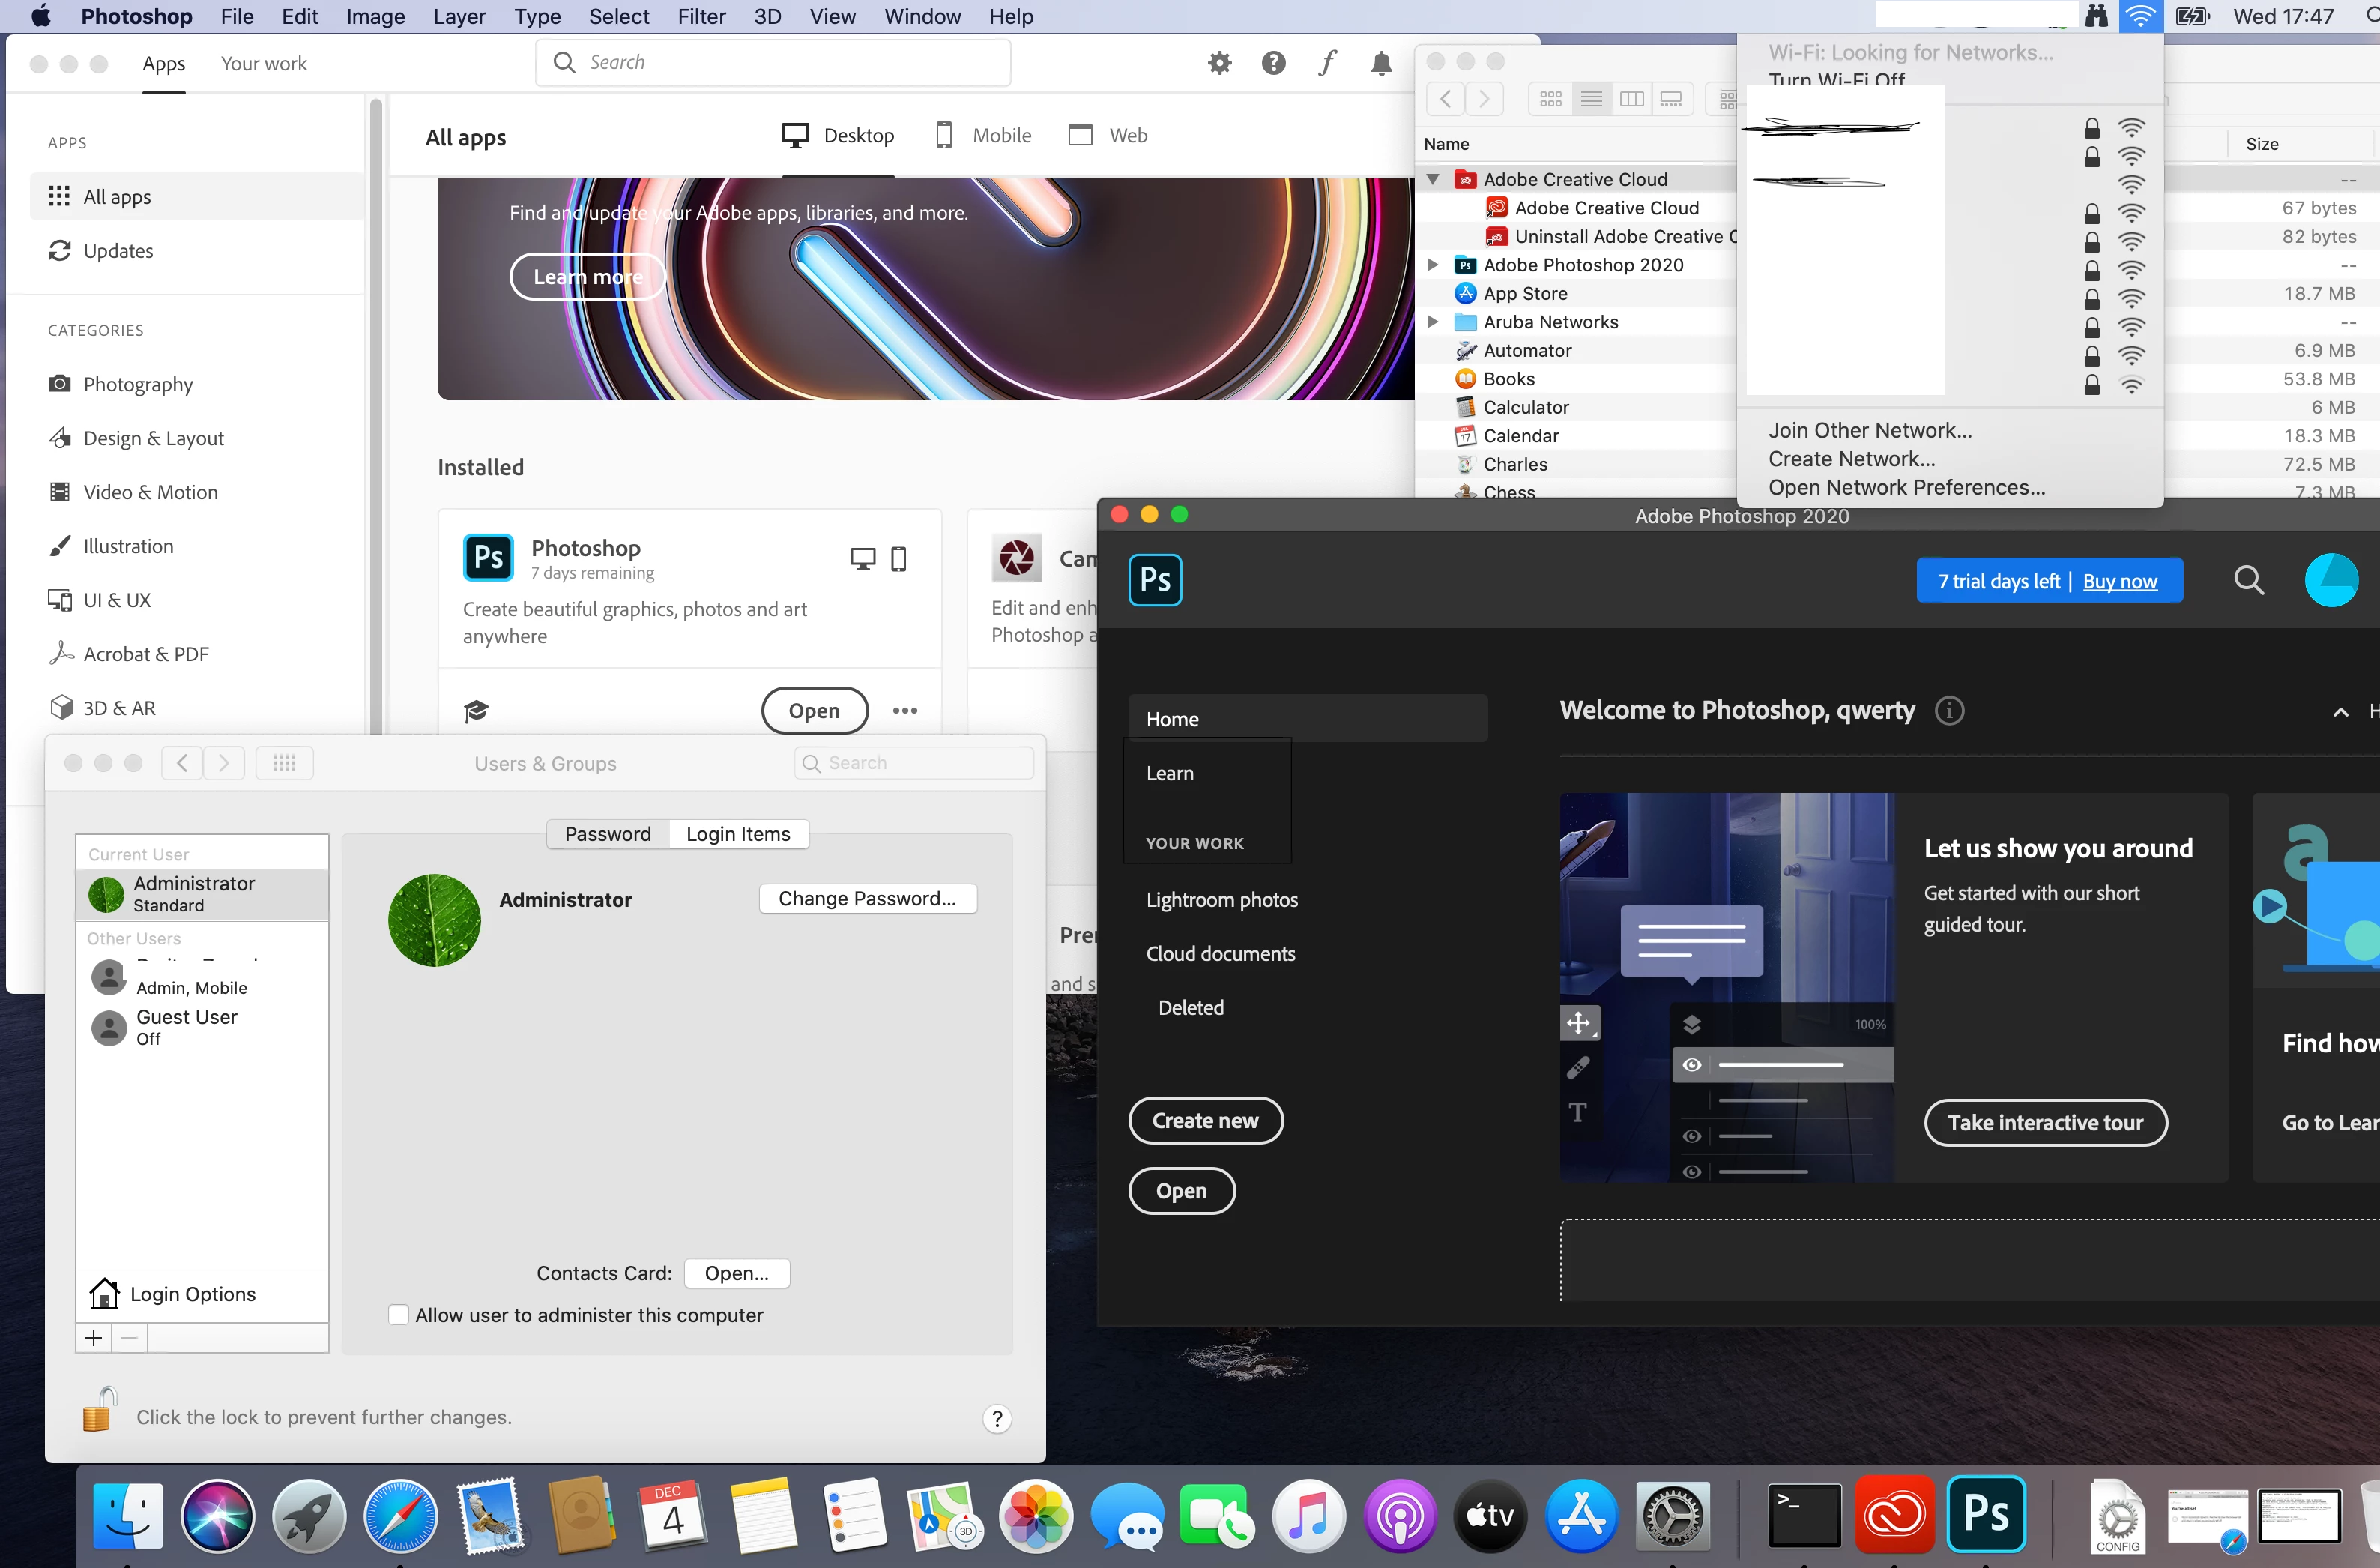Click the Ps logo in Photoshop home
The image size is (2380, 1568).
point(1155,580)
